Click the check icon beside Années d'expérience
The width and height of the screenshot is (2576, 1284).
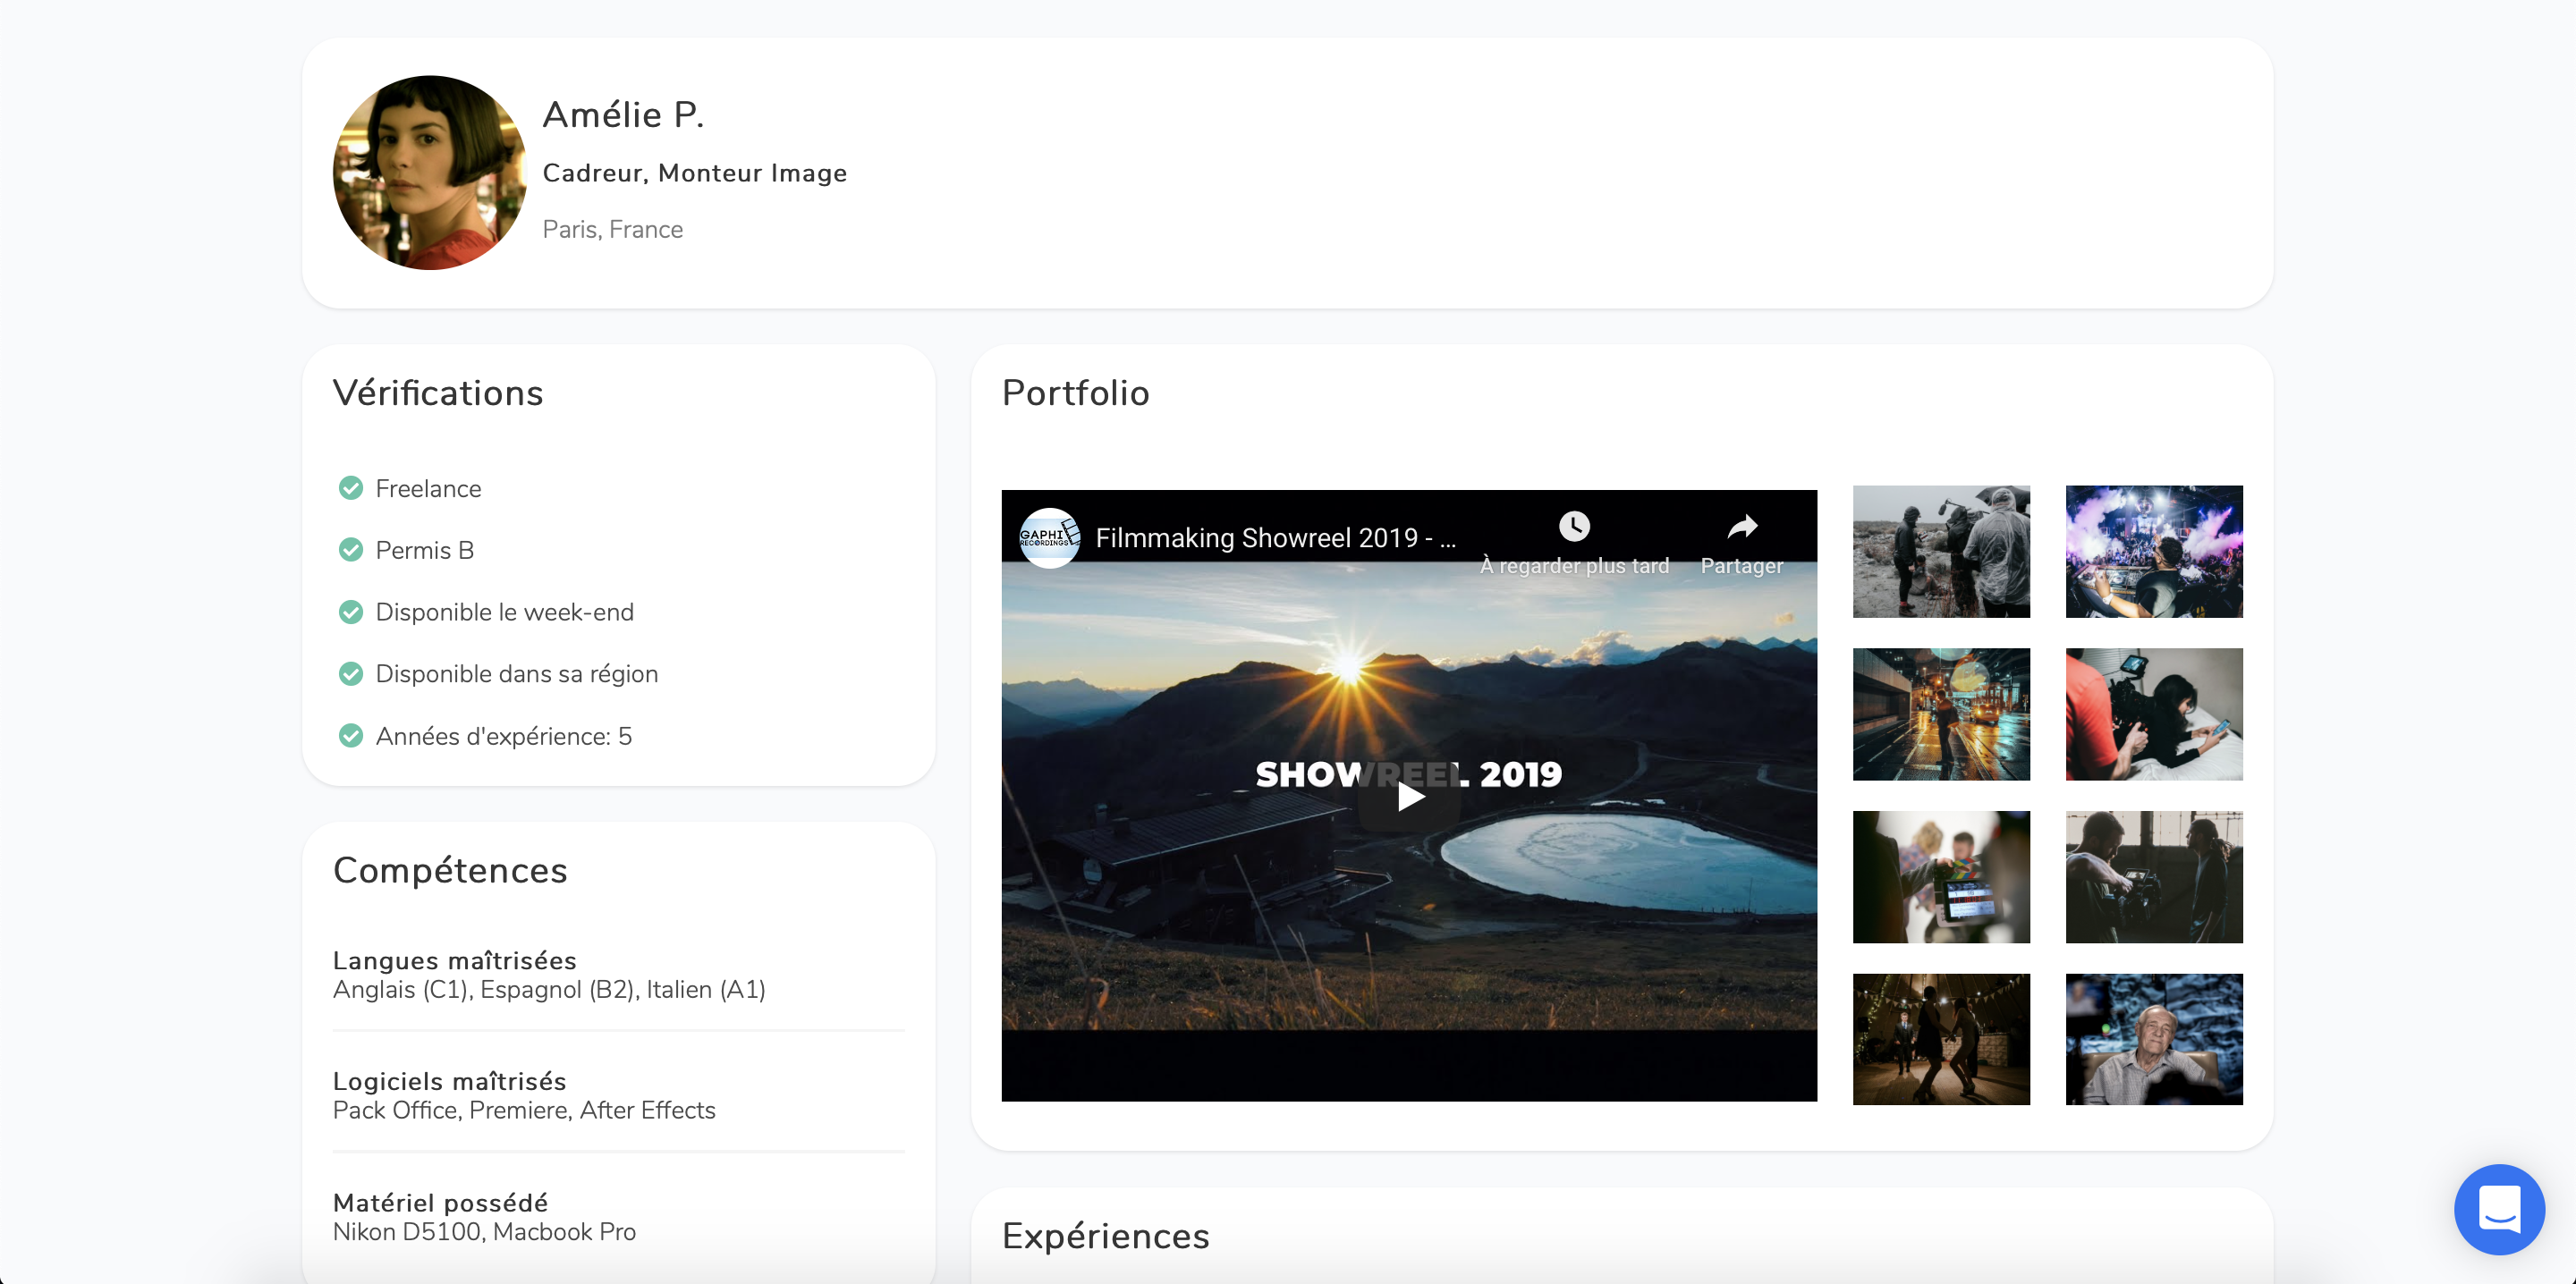[x=351, y=736]
